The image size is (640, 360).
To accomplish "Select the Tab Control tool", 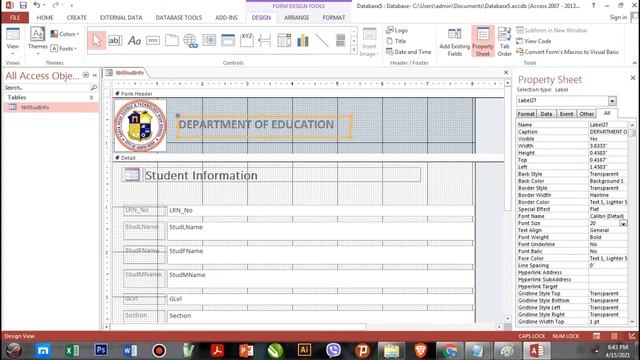I will click(x=172, y=40).
